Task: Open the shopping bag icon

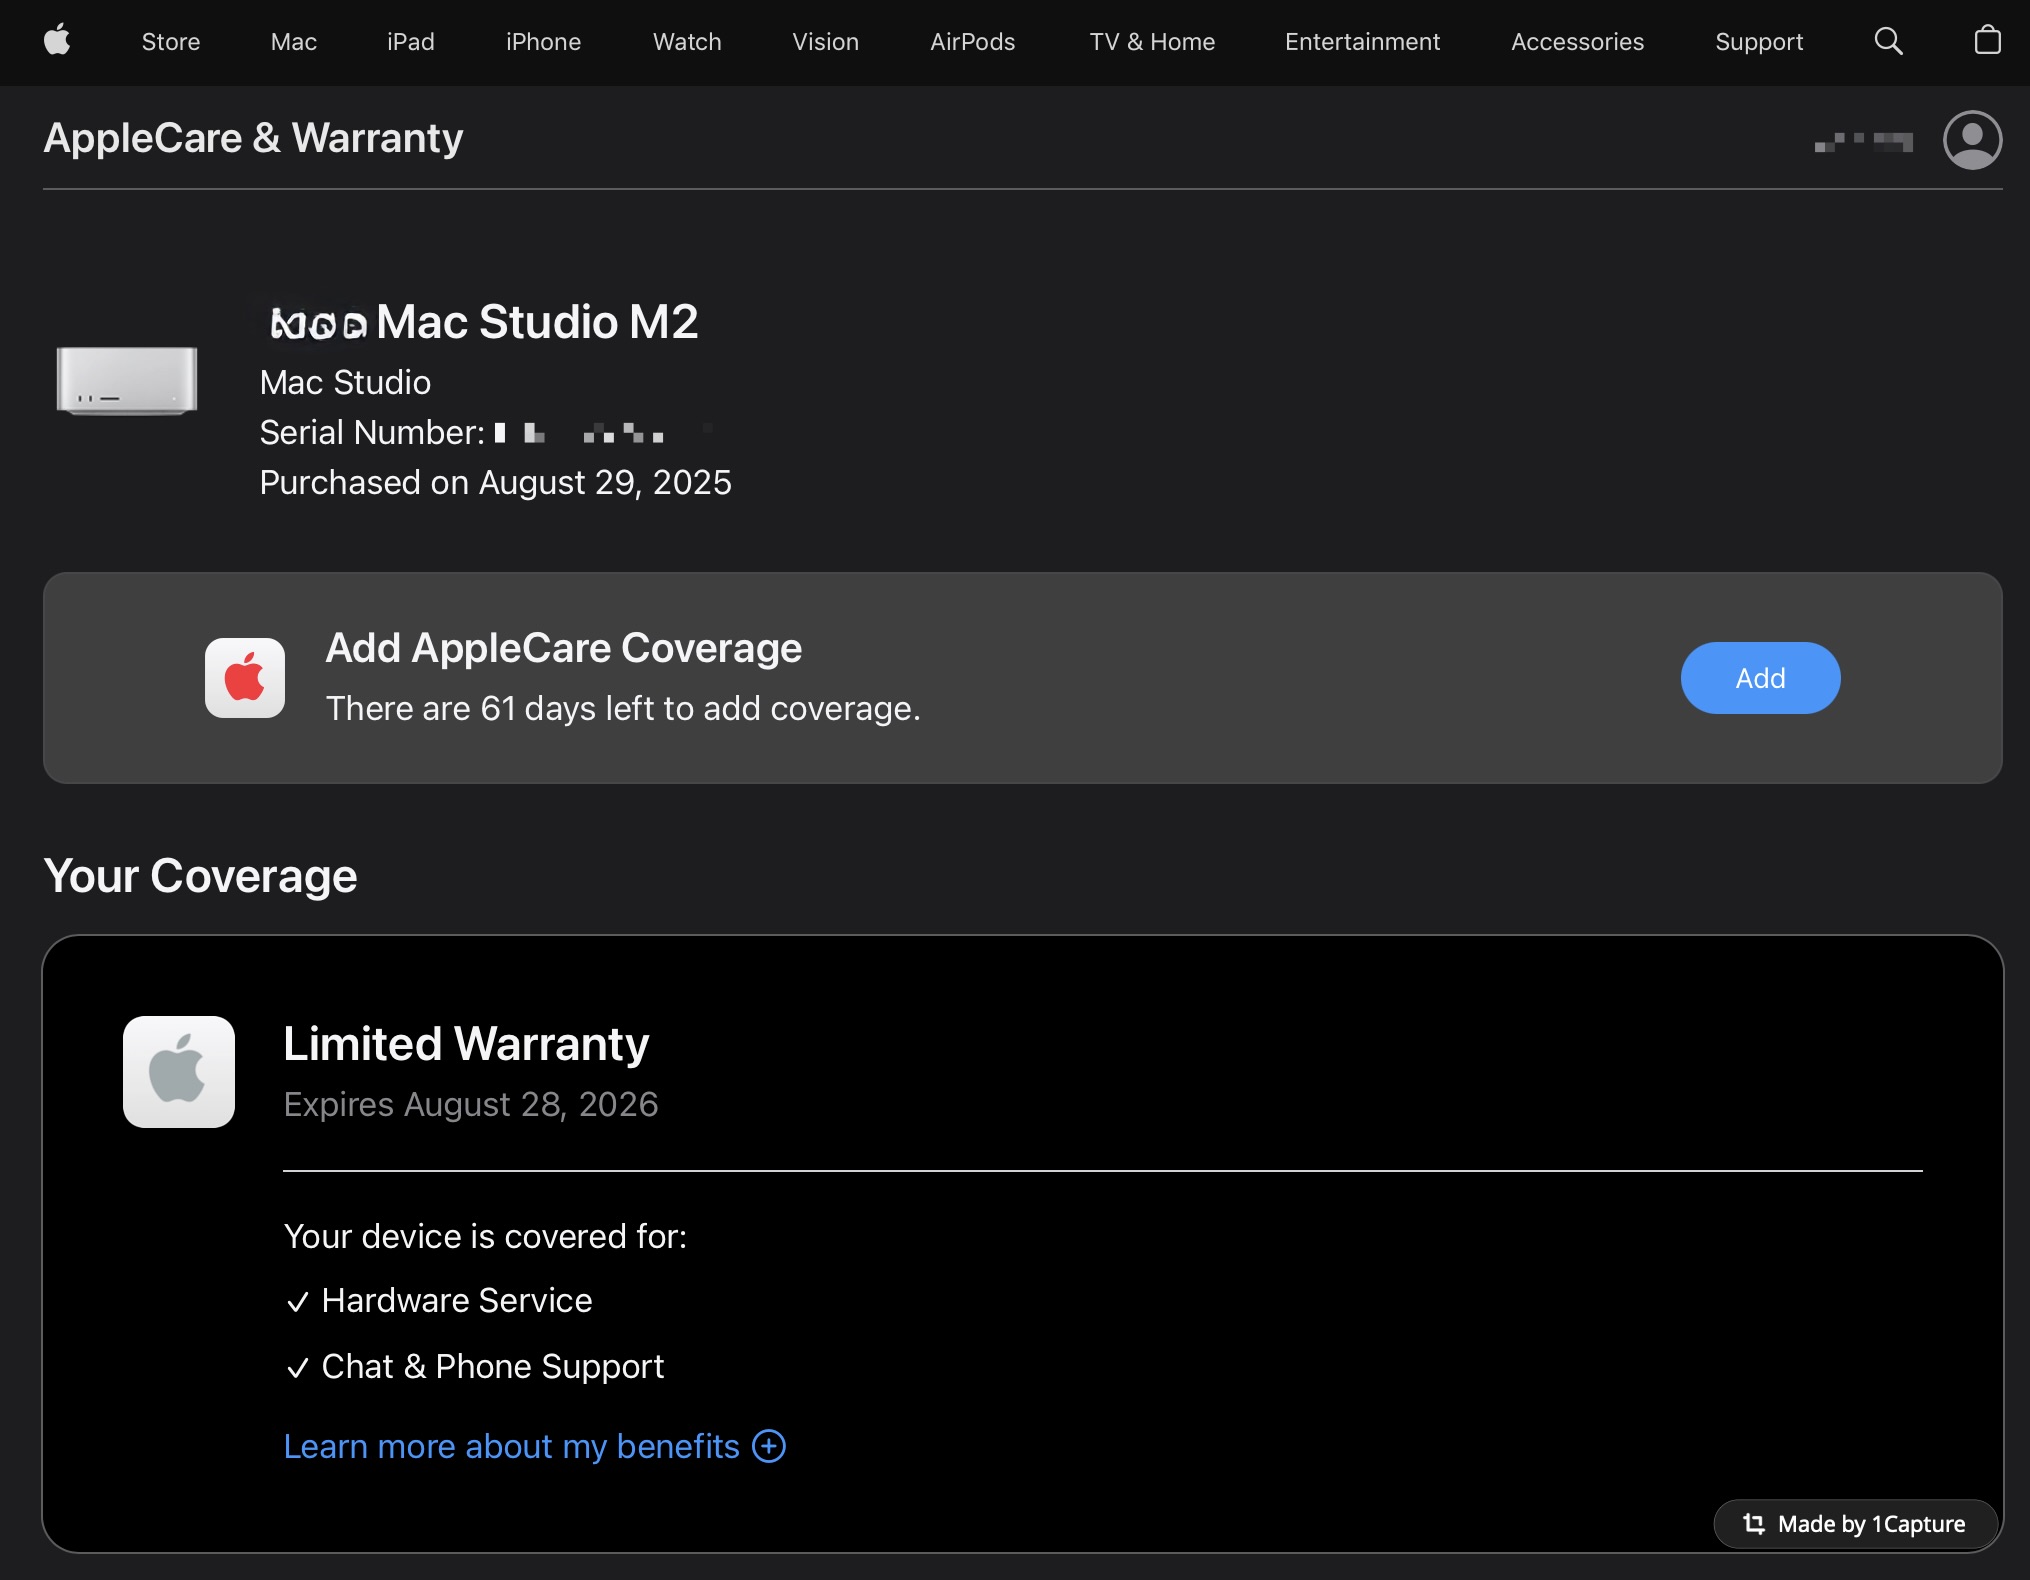Action: [x=1987, y=41]
